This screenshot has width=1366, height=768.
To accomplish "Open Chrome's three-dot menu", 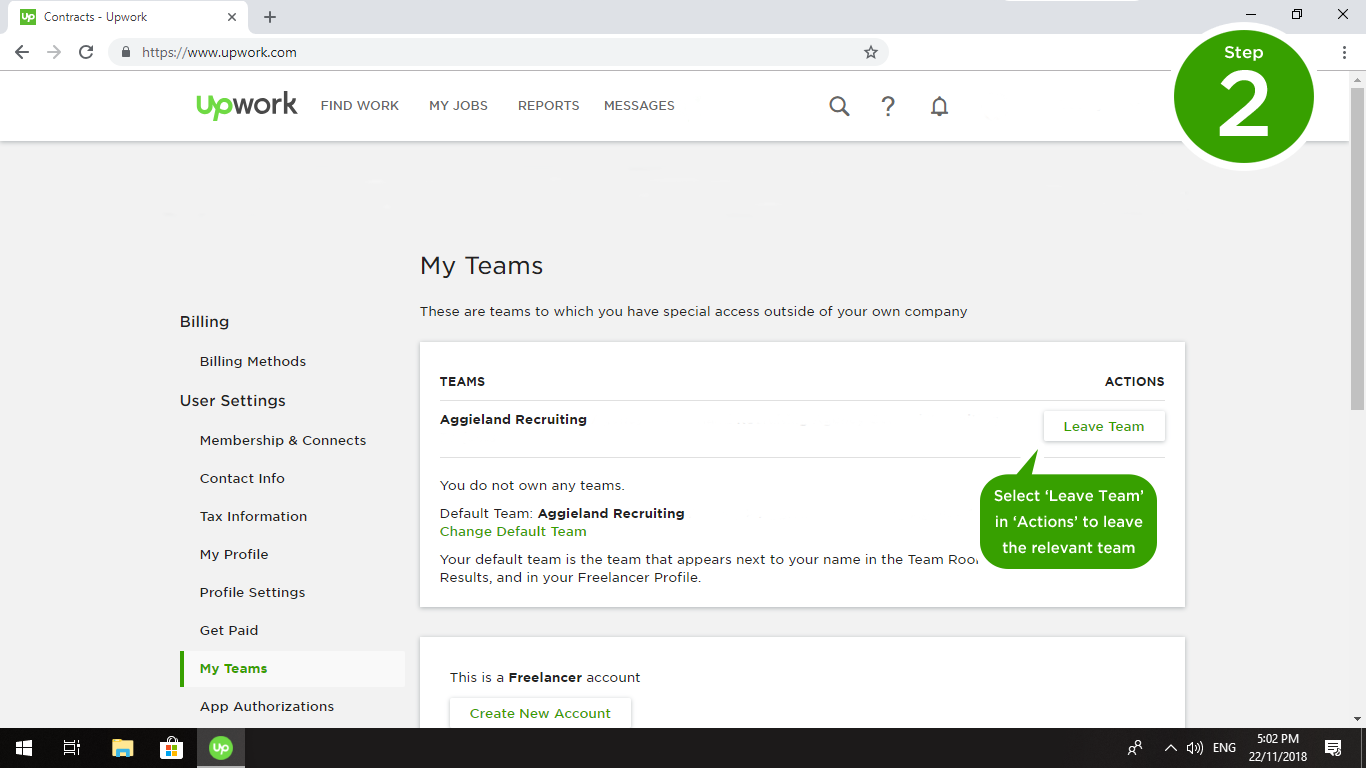I will click(1344, 52).
